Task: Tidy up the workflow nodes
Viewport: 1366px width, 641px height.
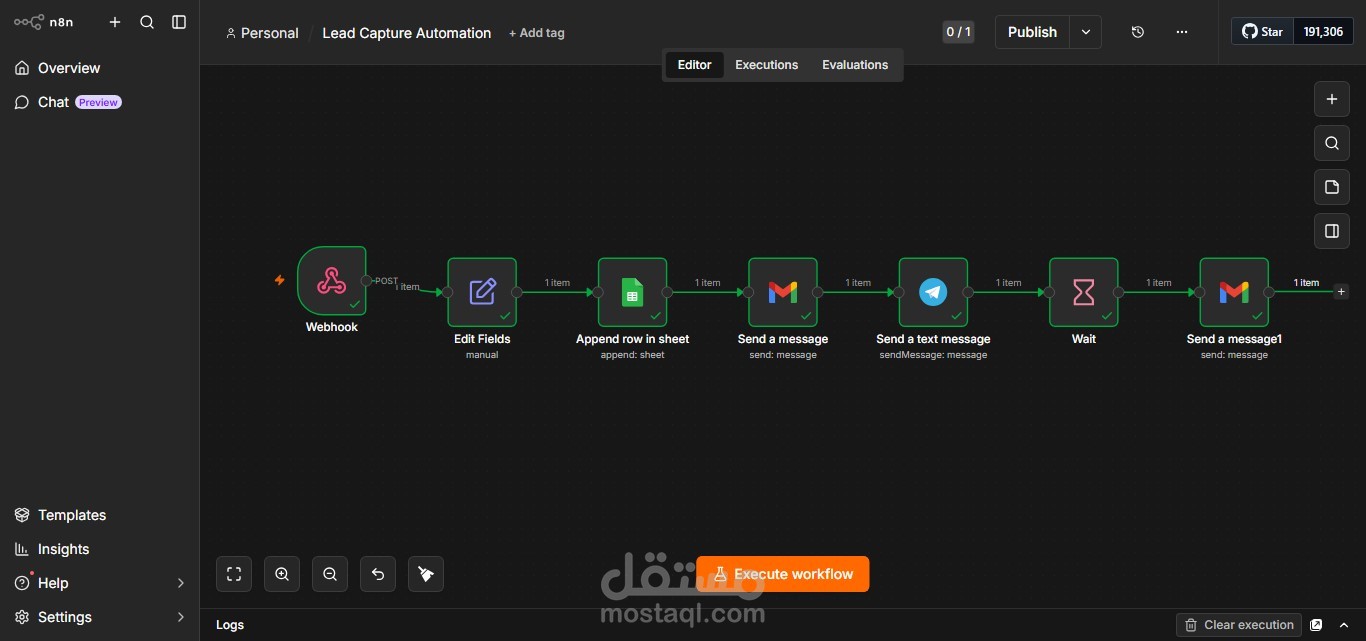Action: click(x=426, y=574)
